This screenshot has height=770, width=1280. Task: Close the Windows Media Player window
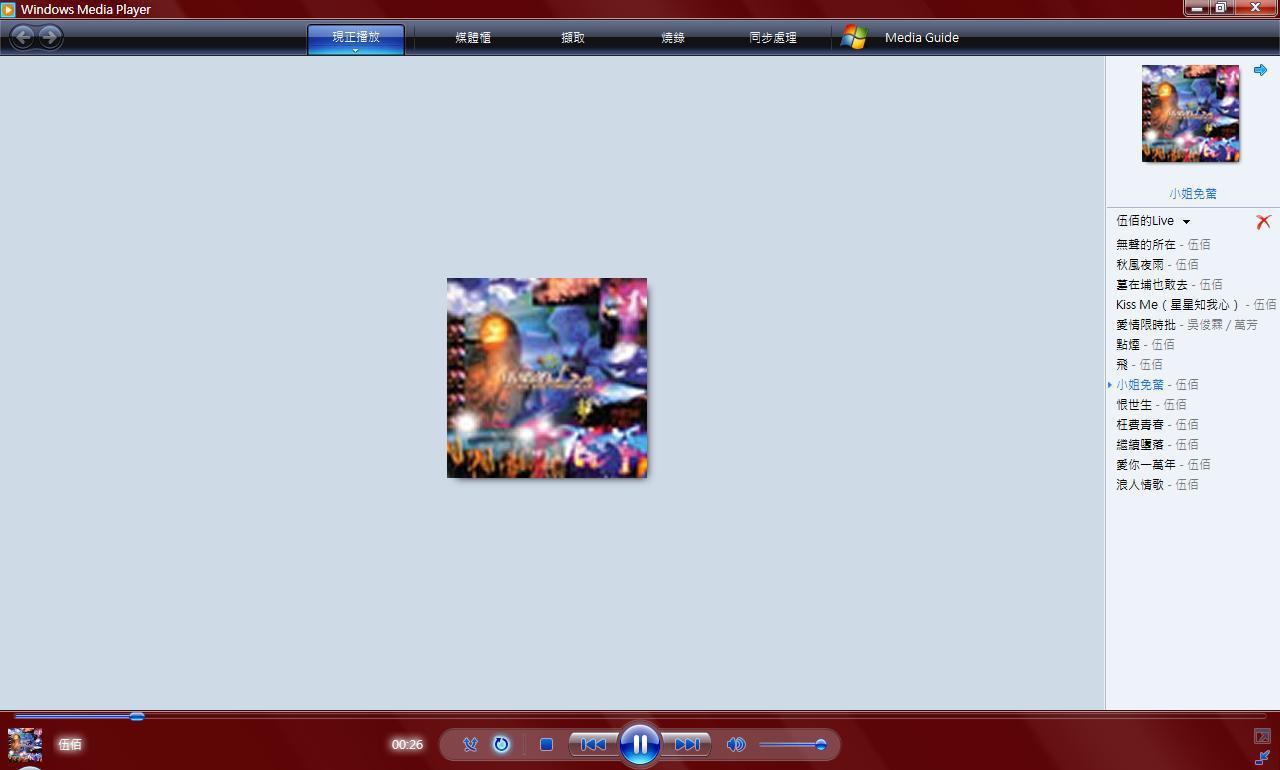pos(1256,8)
